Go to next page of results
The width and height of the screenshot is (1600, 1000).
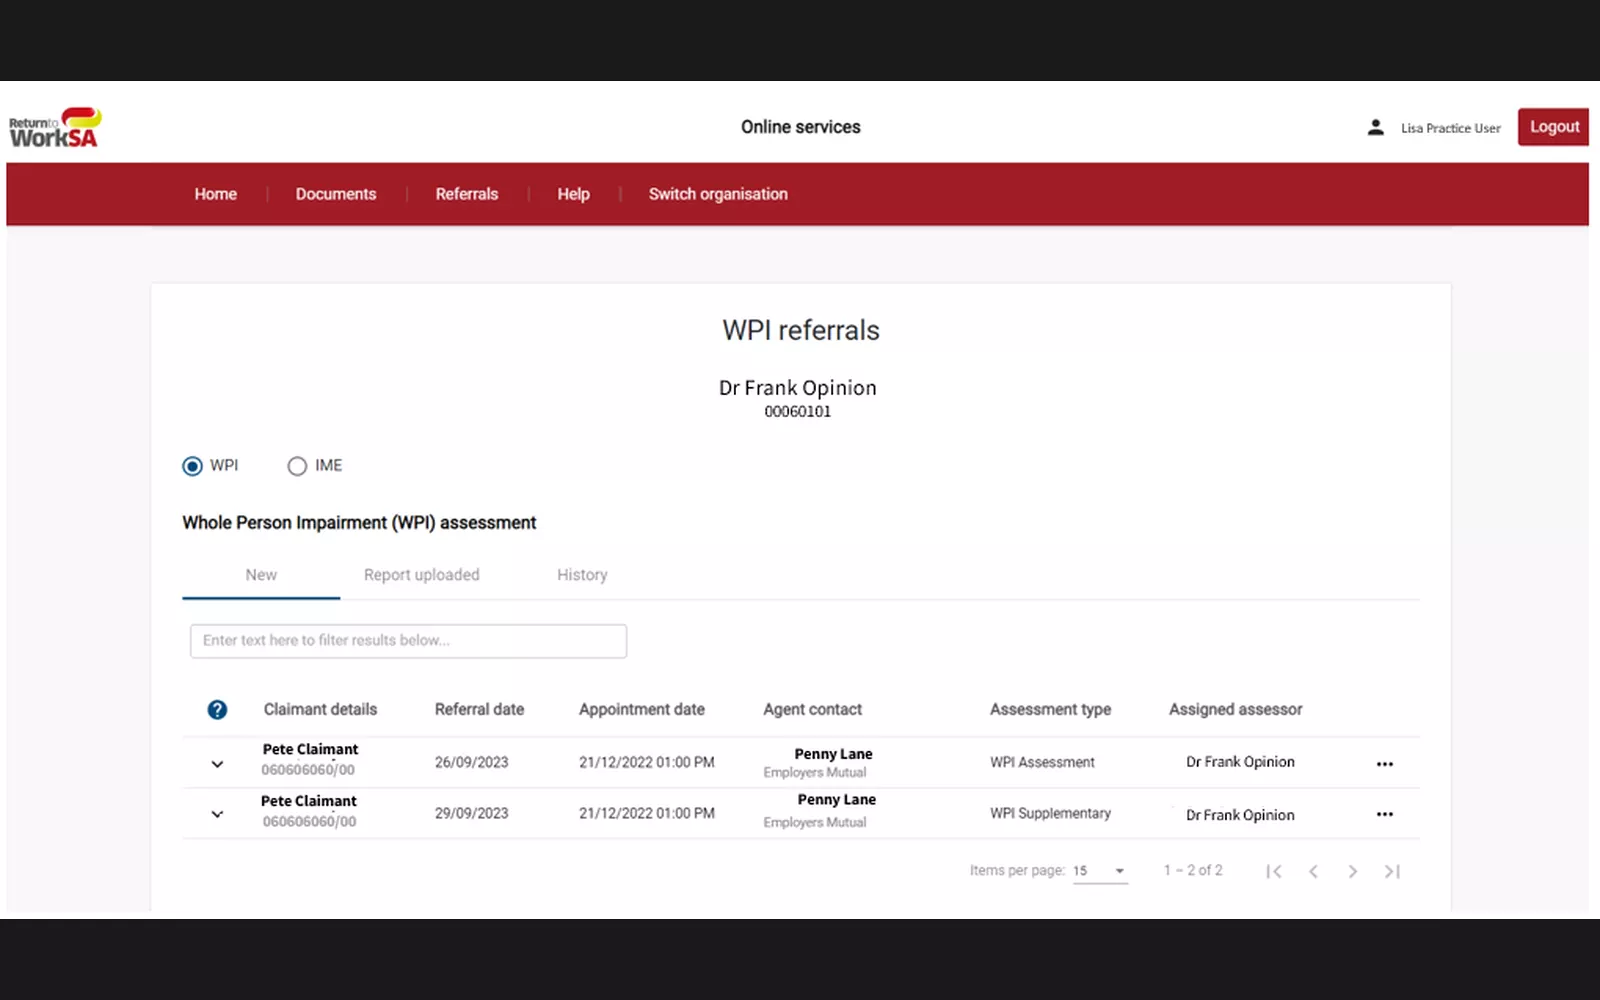point(1352,871)
